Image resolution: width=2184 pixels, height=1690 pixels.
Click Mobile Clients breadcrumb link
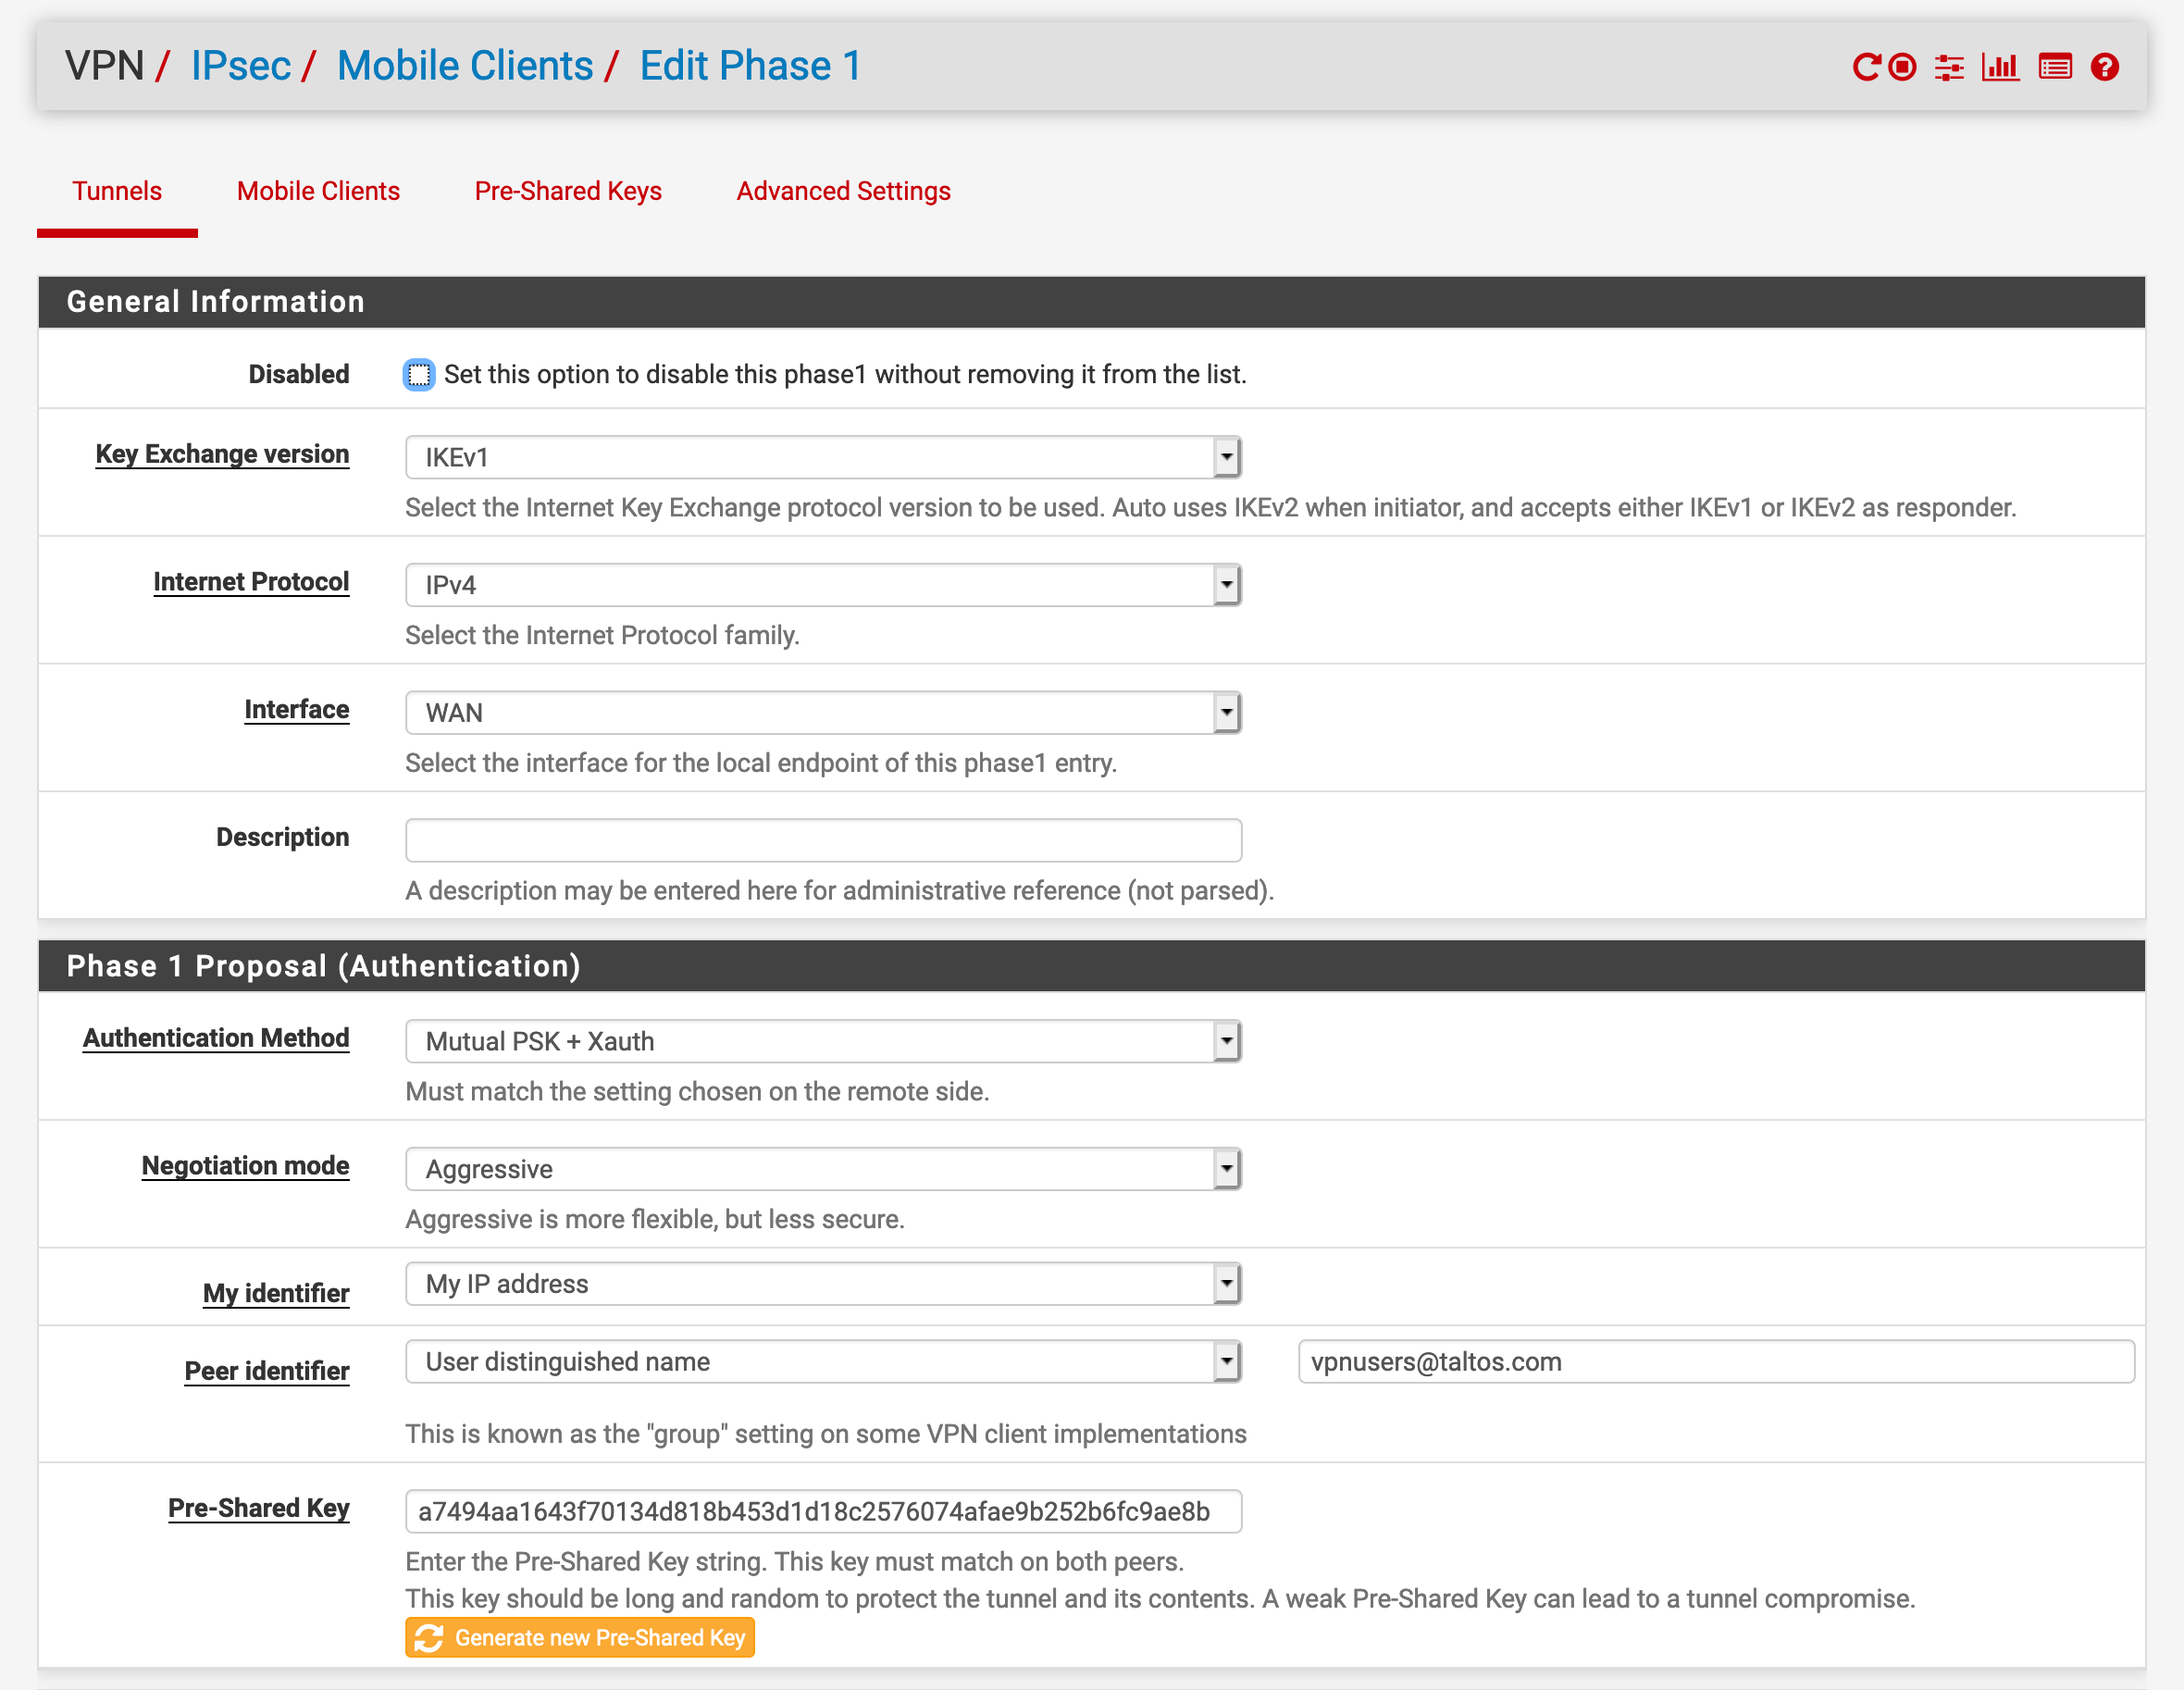[x=465, y=66]
